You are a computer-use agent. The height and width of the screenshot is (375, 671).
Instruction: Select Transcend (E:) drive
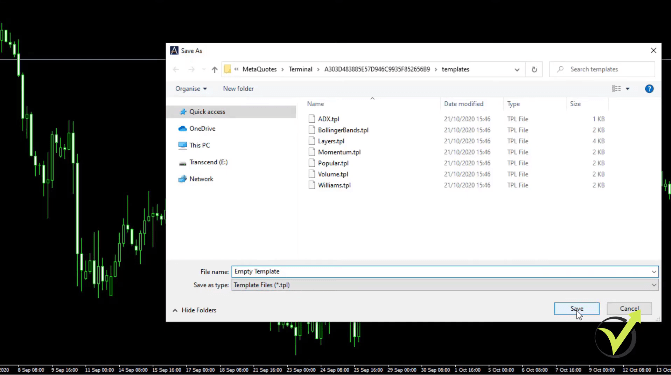pos(208,162)
